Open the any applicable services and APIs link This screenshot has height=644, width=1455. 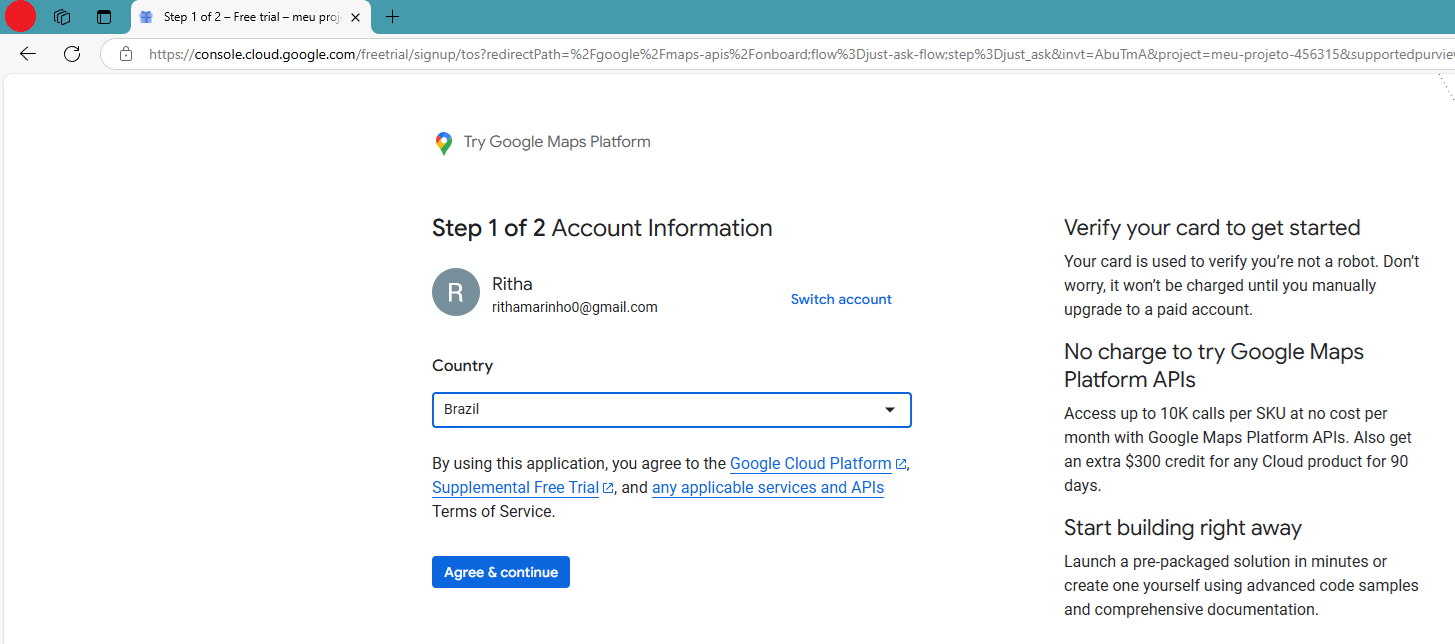coord(767,487)
